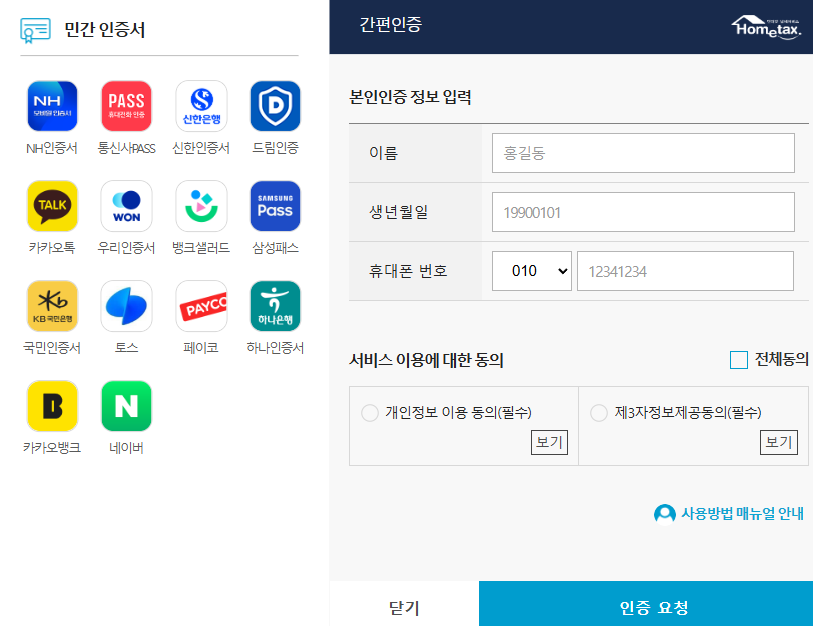
Task: Click the 삼성패스 label text
Action: [x=275, y=248]
